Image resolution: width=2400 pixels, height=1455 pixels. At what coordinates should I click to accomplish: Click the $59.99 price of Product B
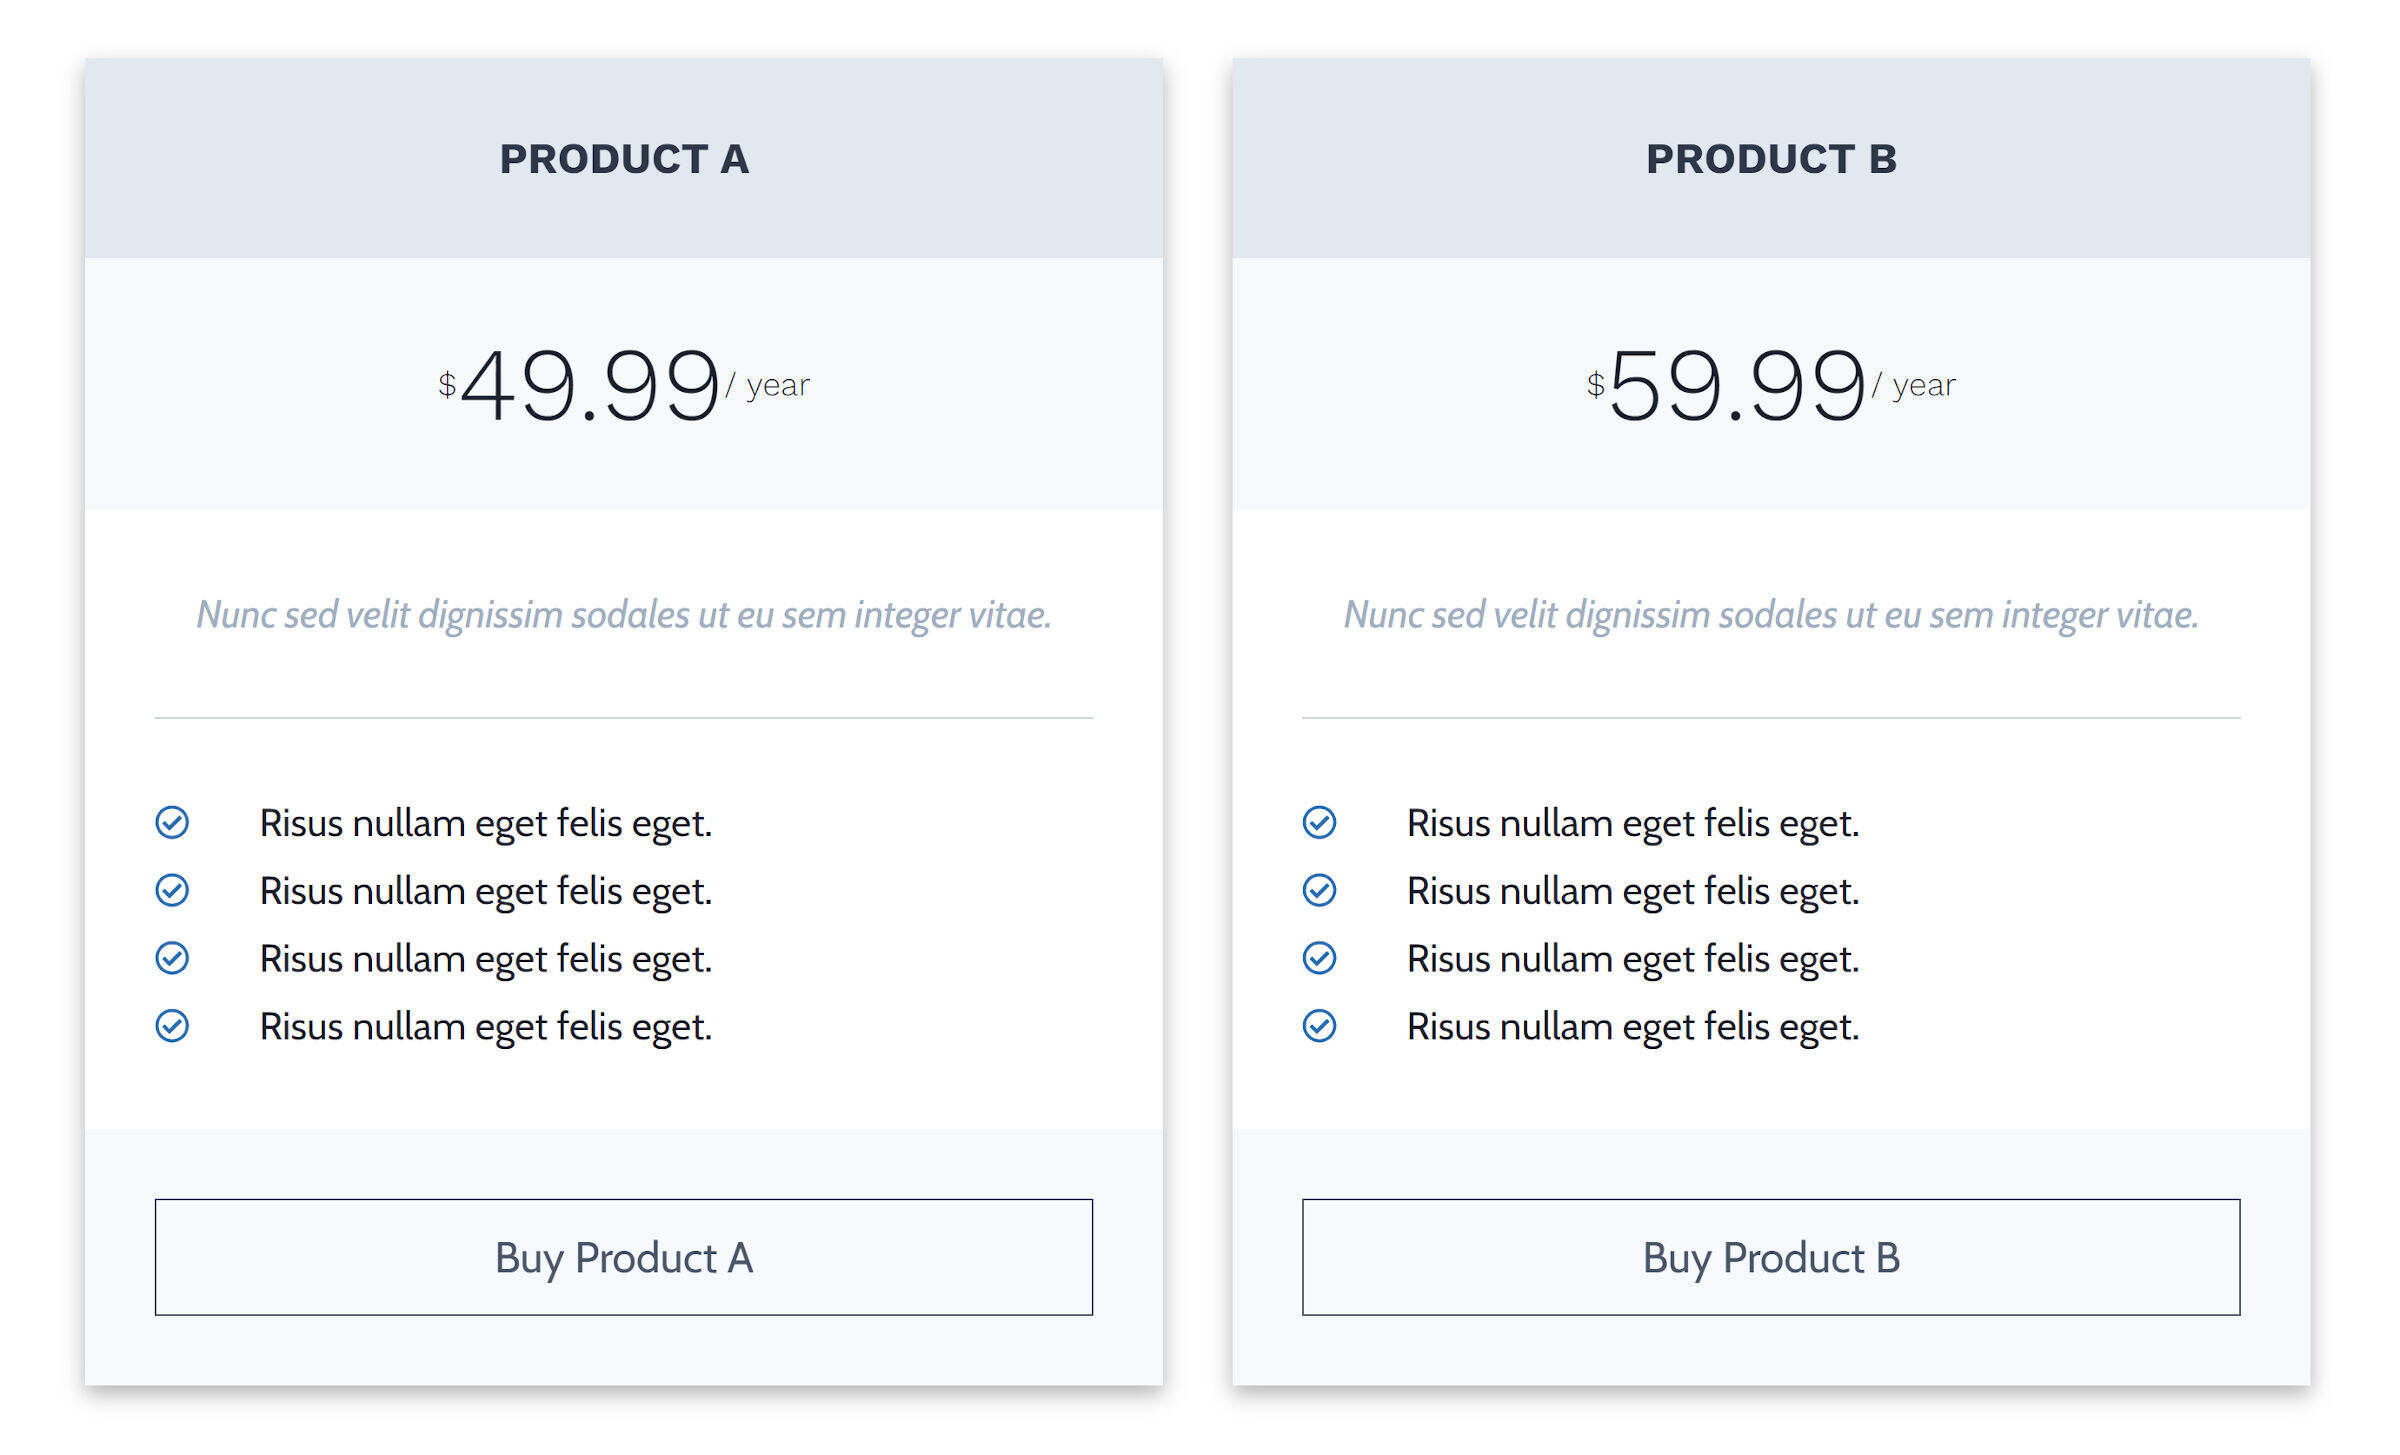(1735, 385)
